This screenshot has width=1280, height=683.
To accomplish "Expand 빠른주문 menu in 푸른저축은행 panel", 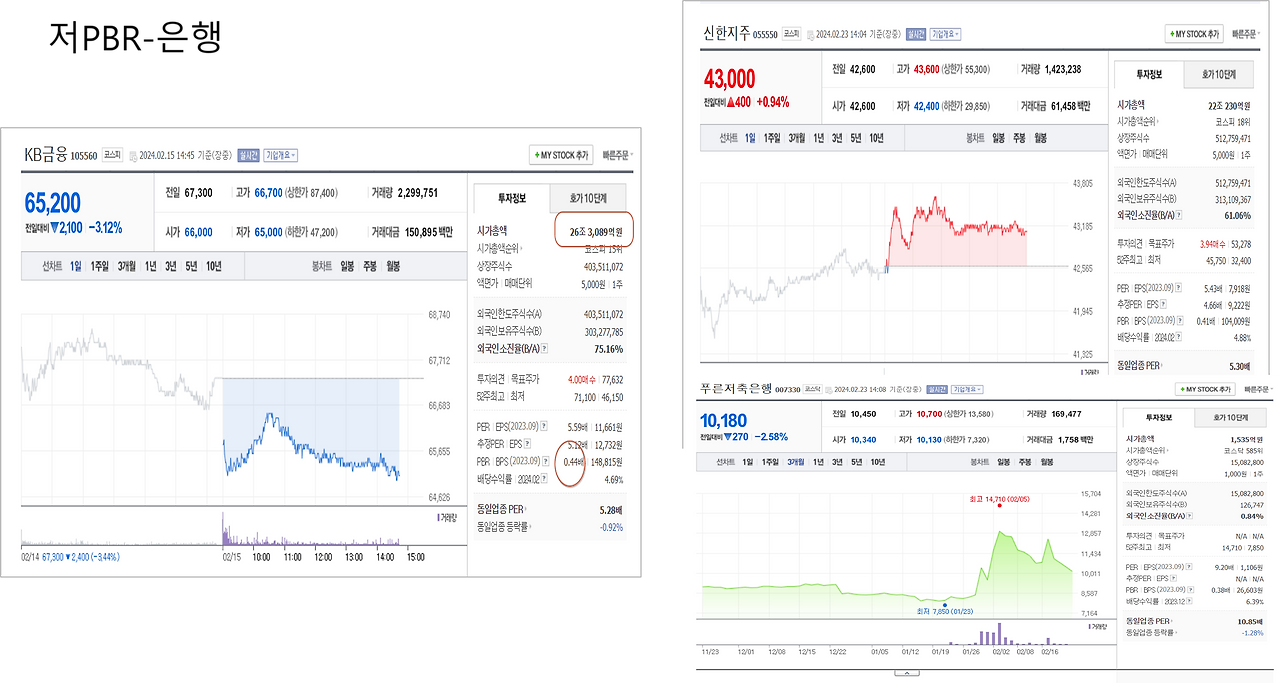I will click(1261, 390).
